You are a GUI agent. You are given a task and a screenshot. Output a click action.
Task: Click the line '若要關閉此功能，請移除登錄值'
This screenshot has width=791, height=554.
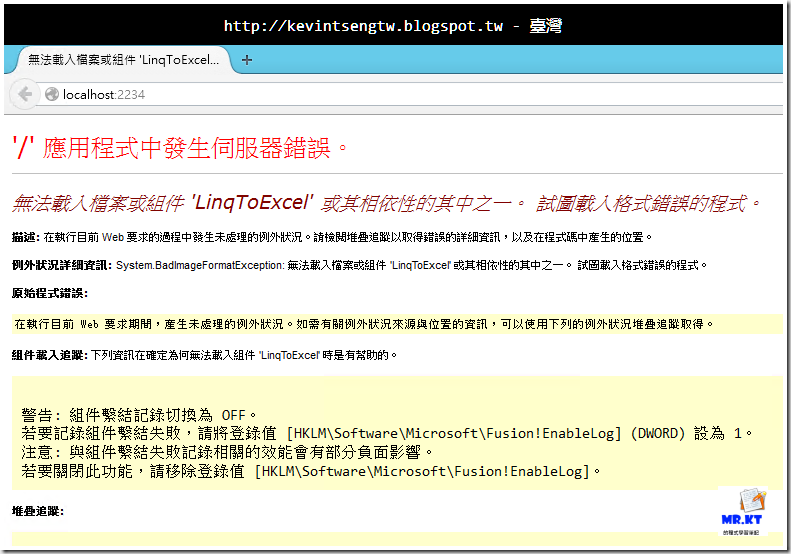pyautogui.click(x=311, y=471)
